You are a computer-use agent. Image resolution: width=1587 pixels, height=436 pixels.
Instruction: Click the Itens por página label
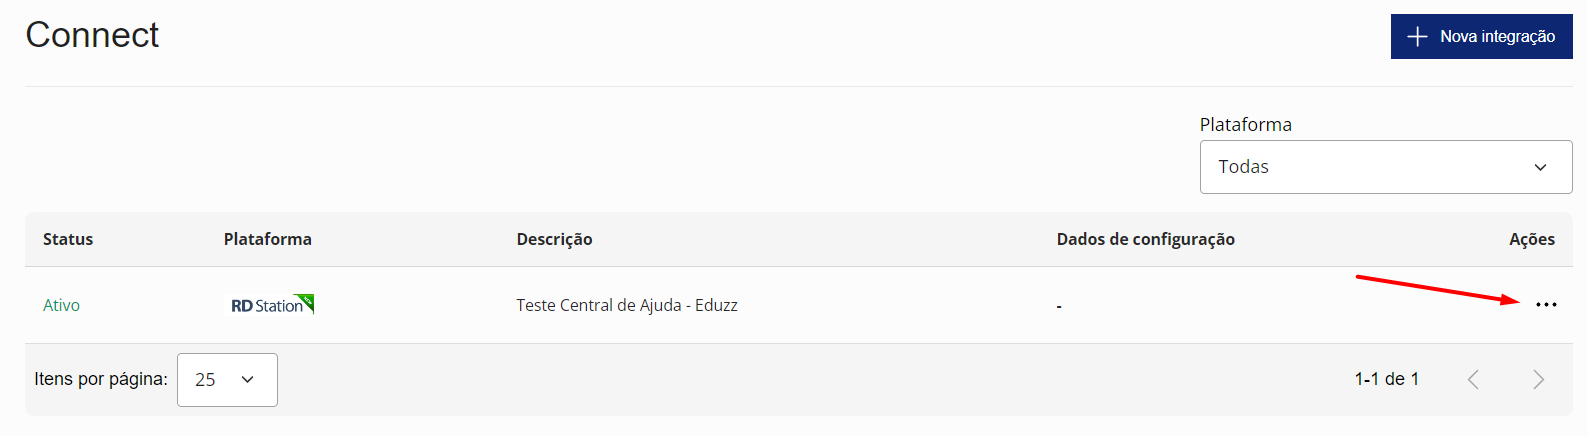pyautogui.click(x=101, y=379)
